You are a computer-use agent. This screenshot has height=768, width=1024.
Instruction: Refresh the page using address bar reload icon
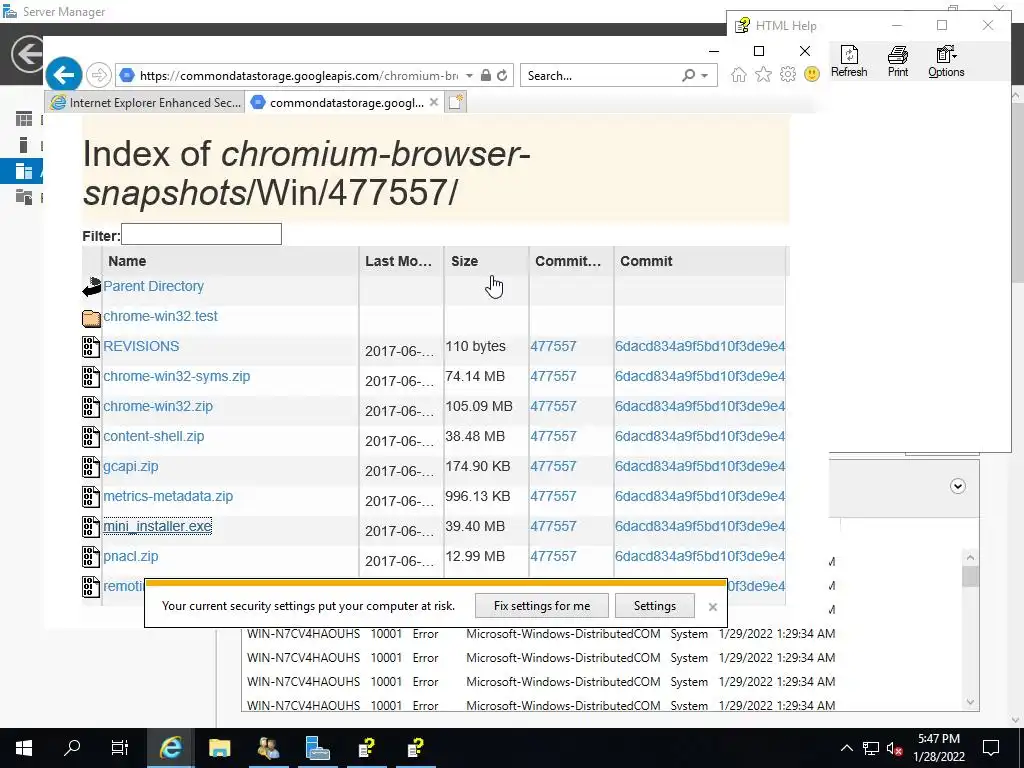tap(502, 76)
